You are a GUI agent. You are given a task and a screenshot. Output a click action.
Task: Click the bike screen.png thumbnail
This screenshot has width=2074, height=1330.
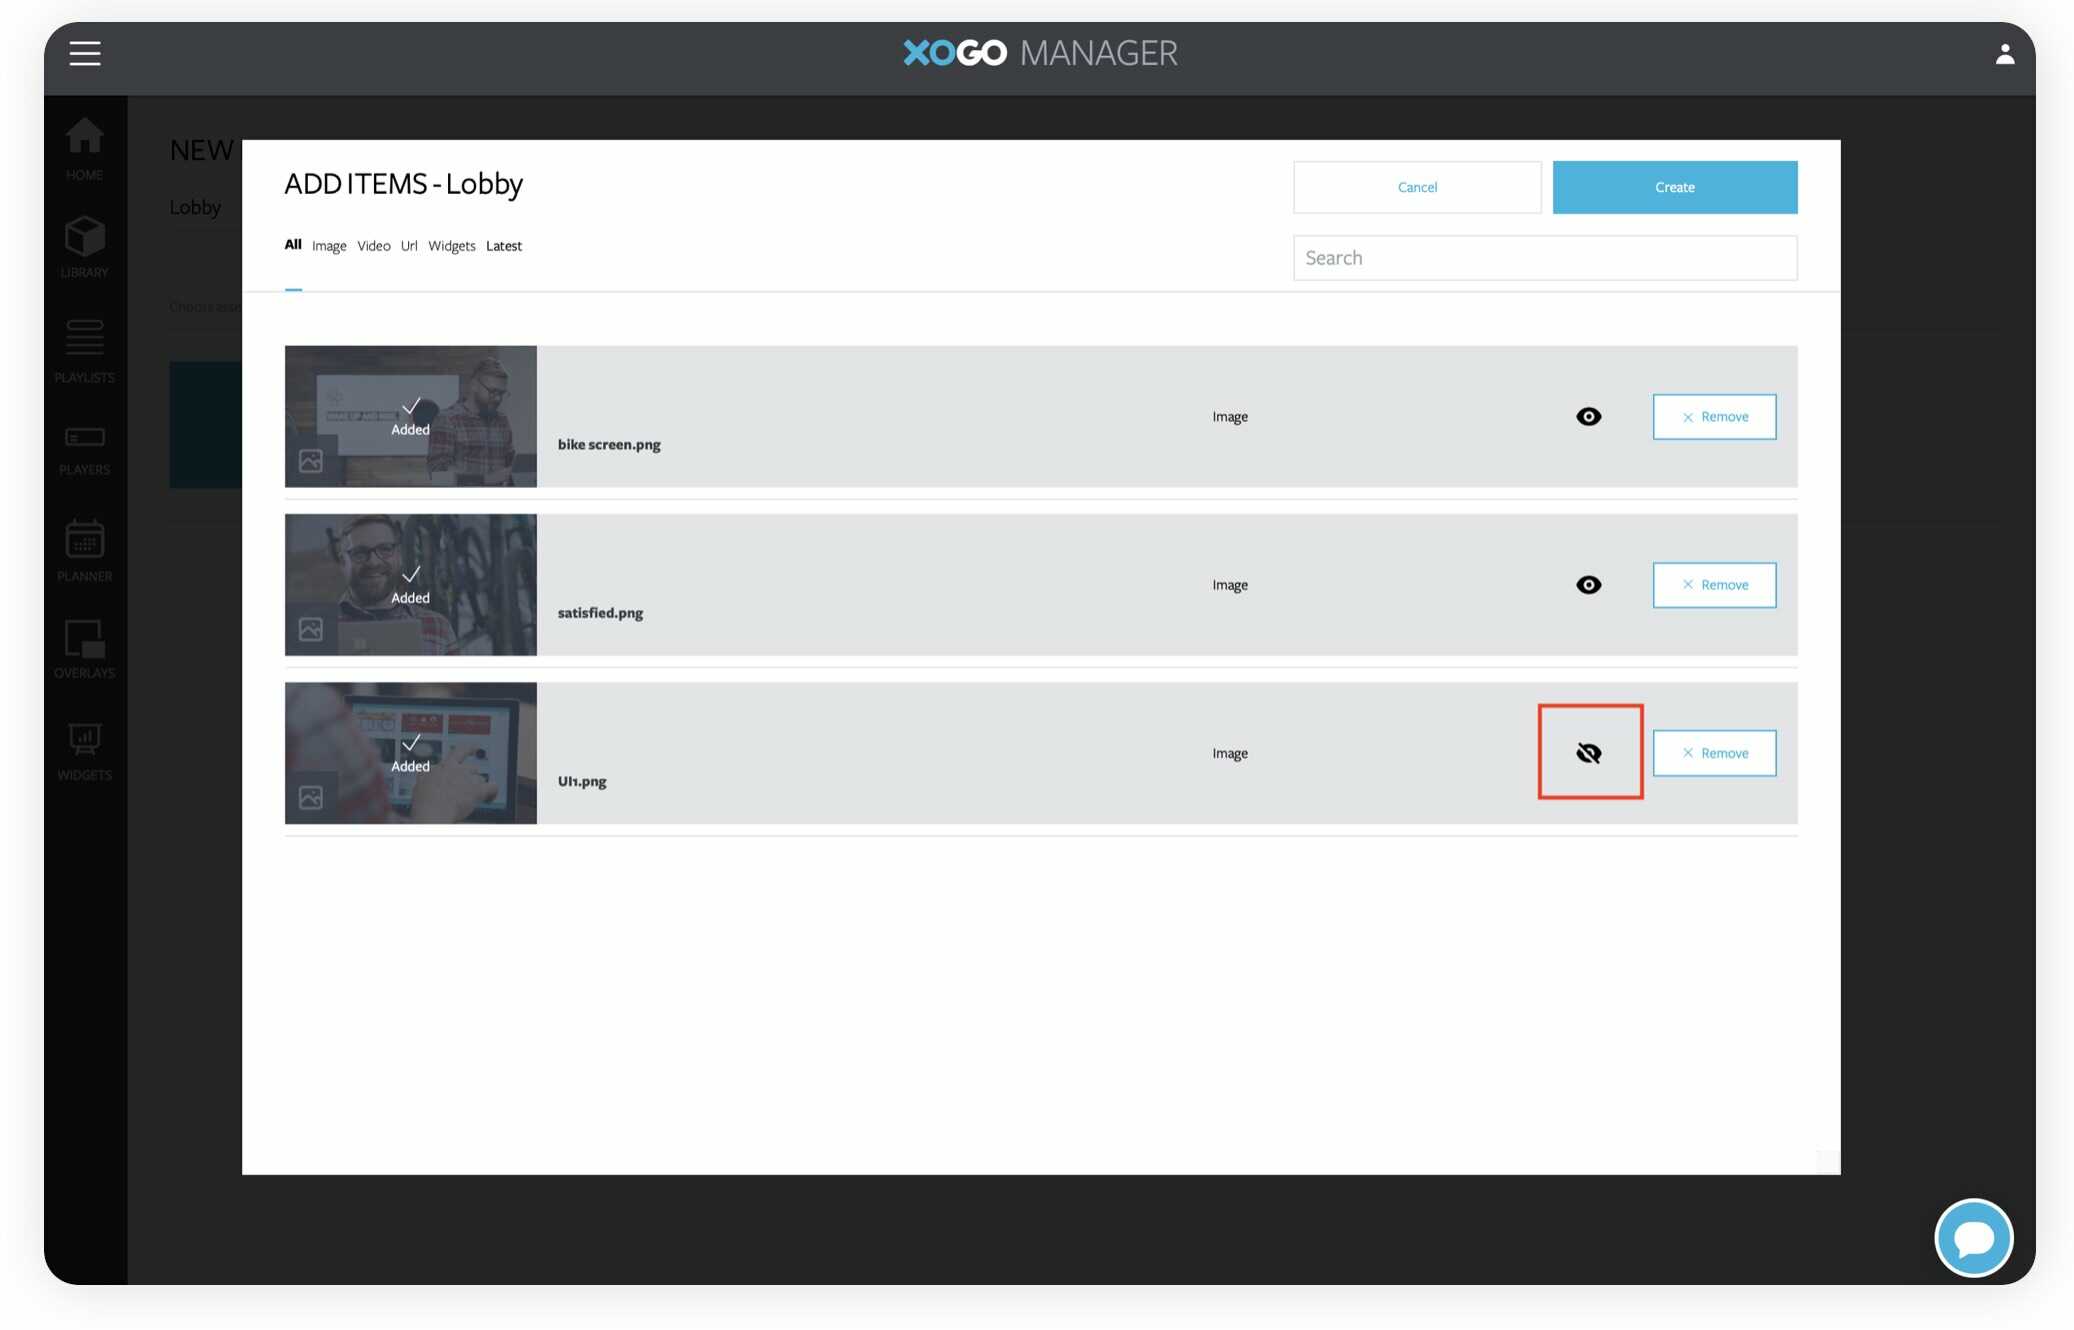[410, 417]
